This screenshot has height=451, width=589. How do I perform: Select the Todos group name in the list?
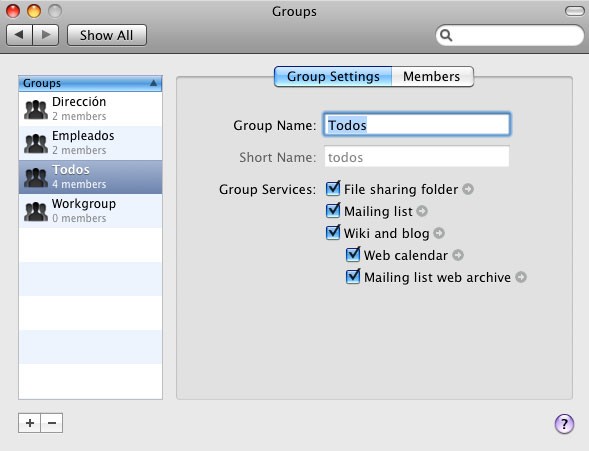tap(71, 170)
